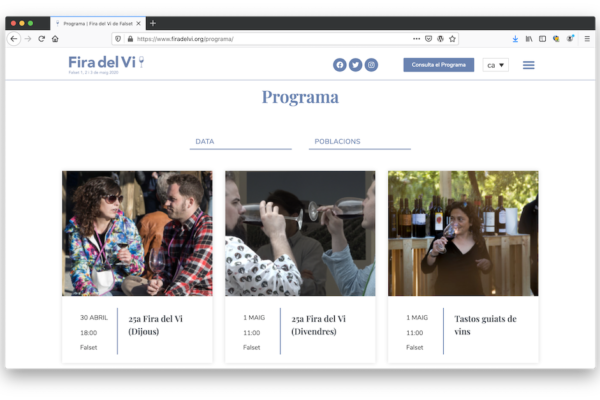
Task: Go to browser home page
Action: click(55, 39)
